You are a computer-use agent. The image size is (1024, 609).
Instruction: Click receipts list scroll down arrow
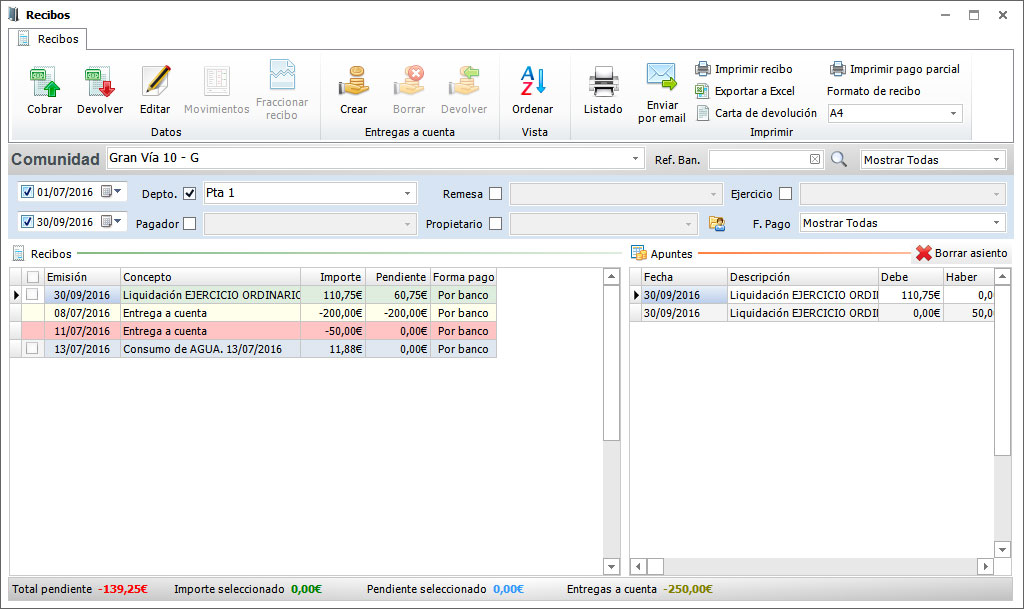(611, 567)
